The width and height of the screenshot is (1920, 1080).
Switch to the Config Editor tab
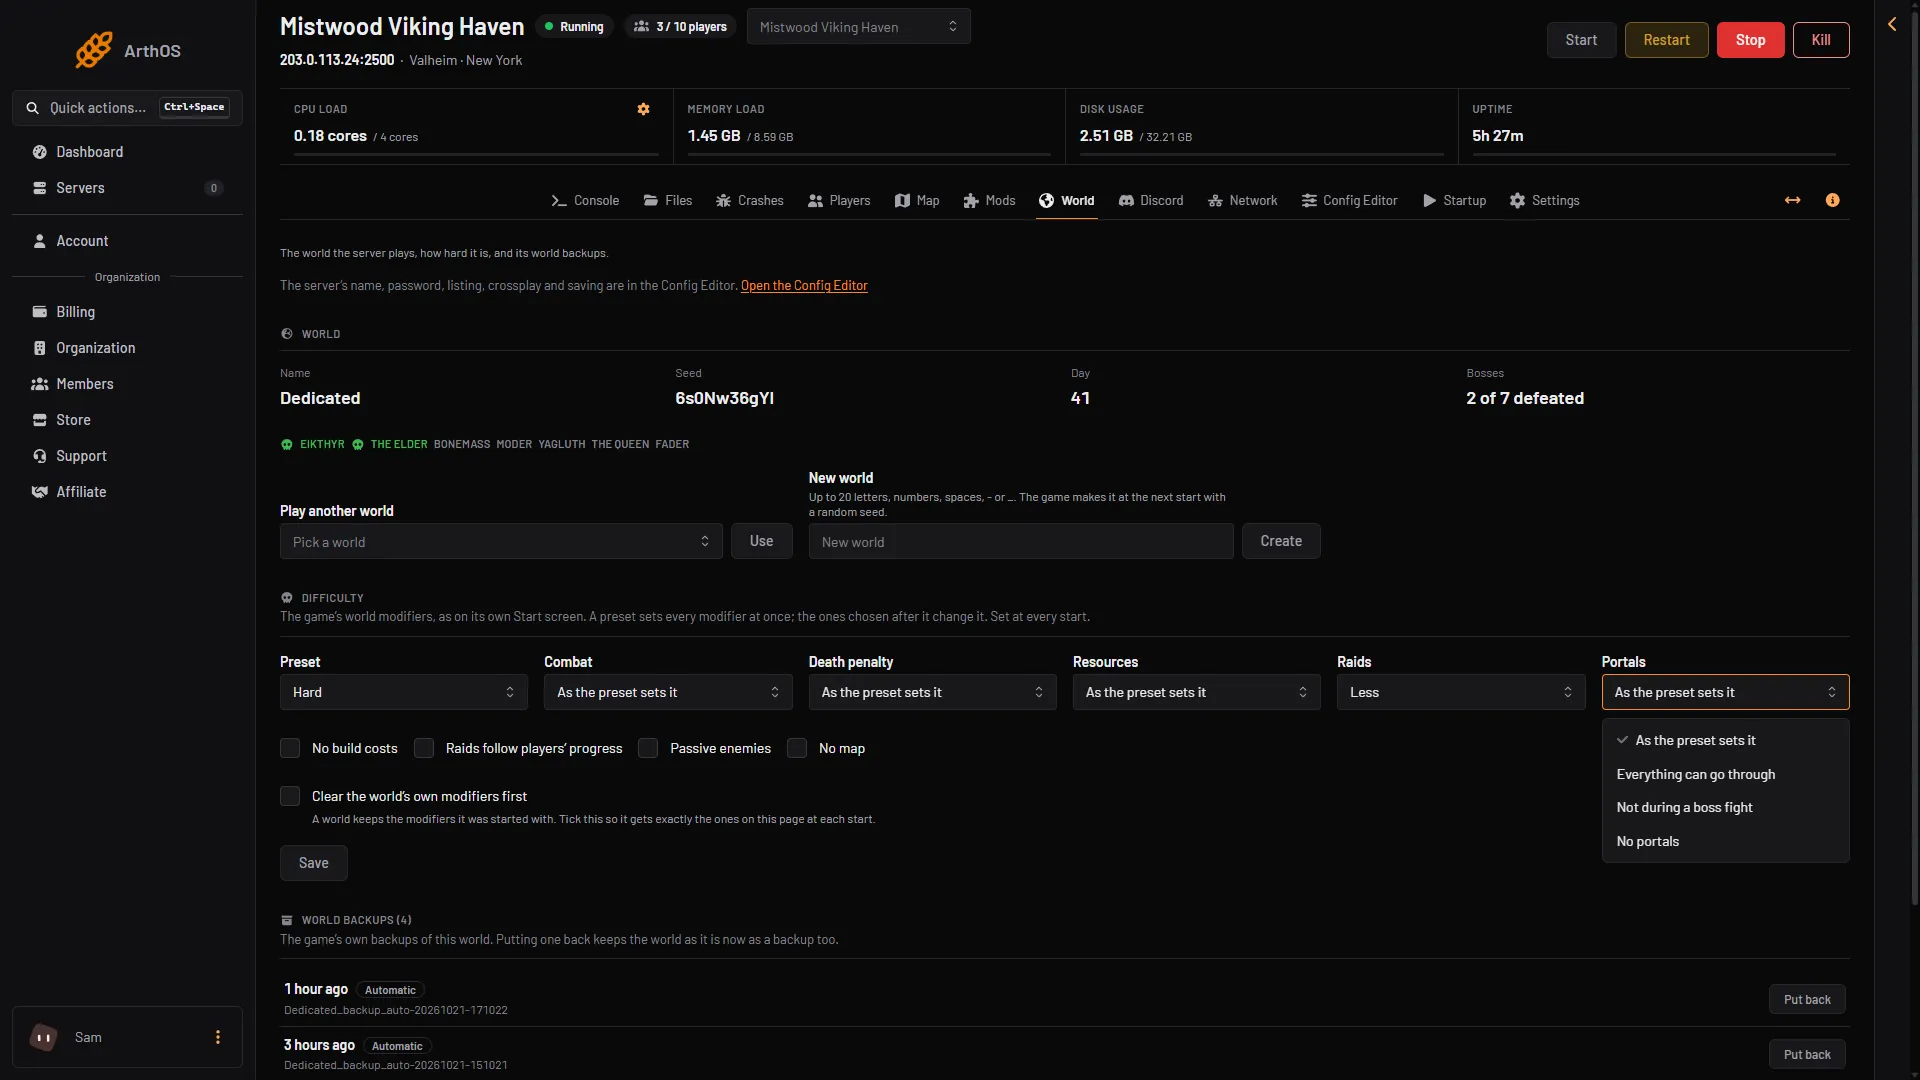coord(1350,200)
